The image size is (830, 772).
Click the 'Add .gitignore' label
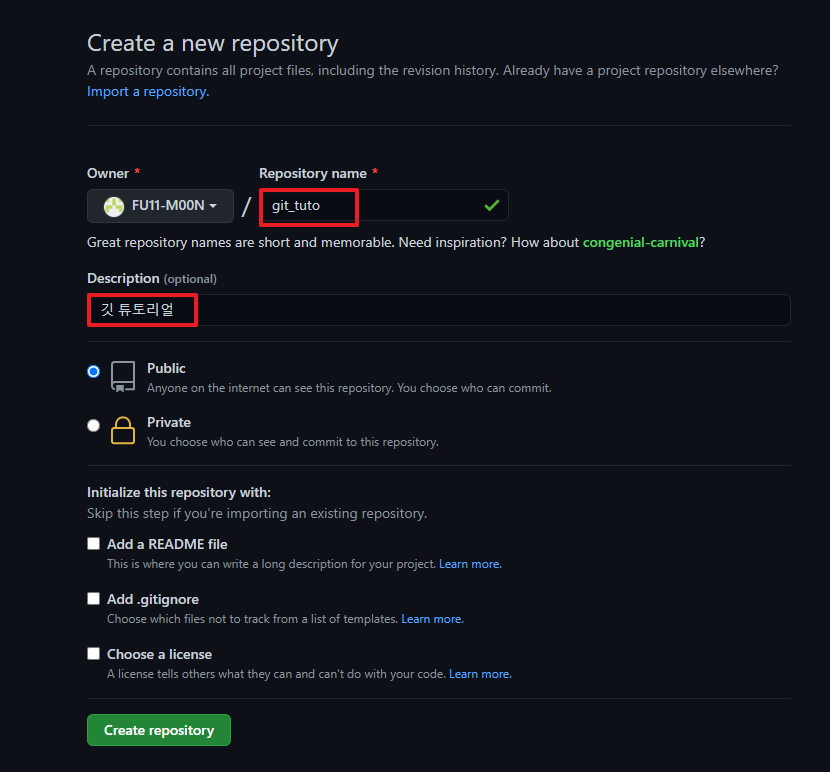pyautogui.click(x=153, y=599)
